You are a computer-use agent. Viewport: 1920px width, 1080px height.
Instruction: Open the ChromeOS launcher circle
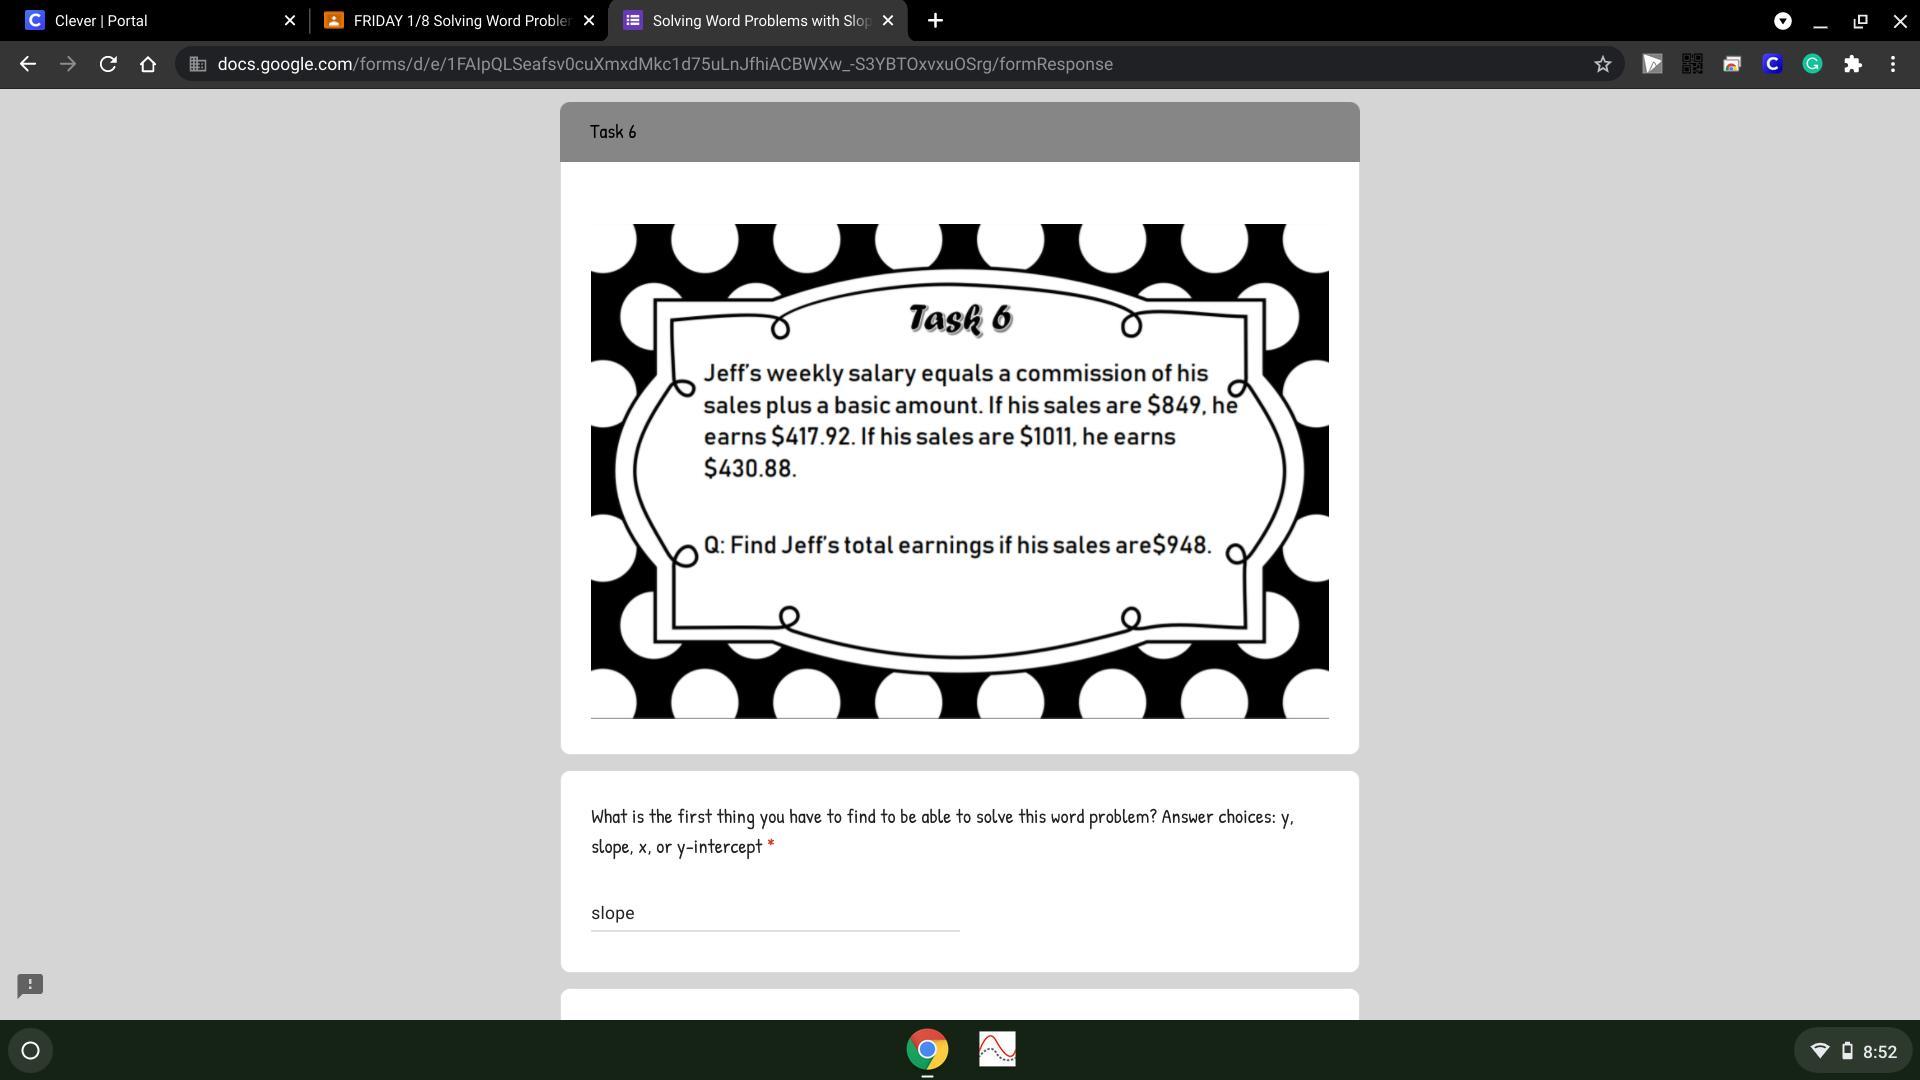[30, 1050]
